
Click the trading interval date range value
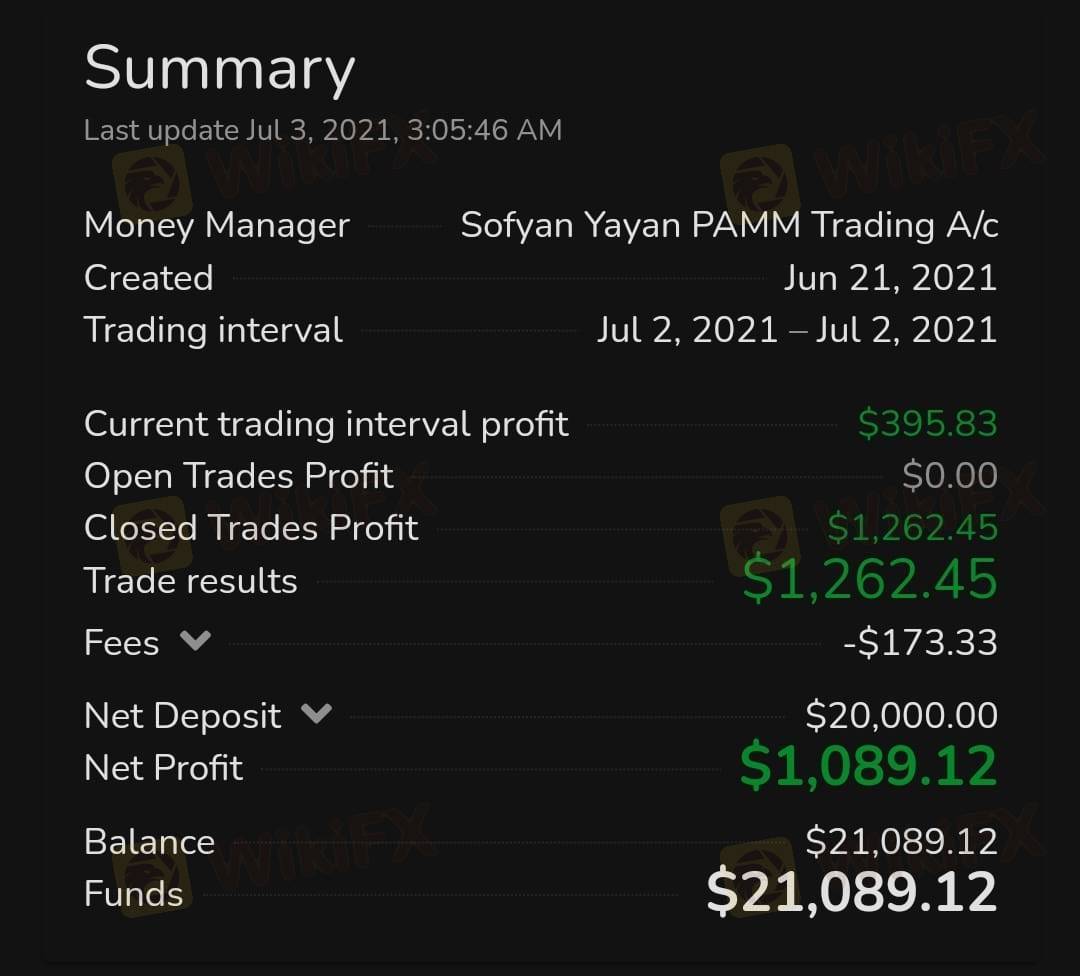796,330
